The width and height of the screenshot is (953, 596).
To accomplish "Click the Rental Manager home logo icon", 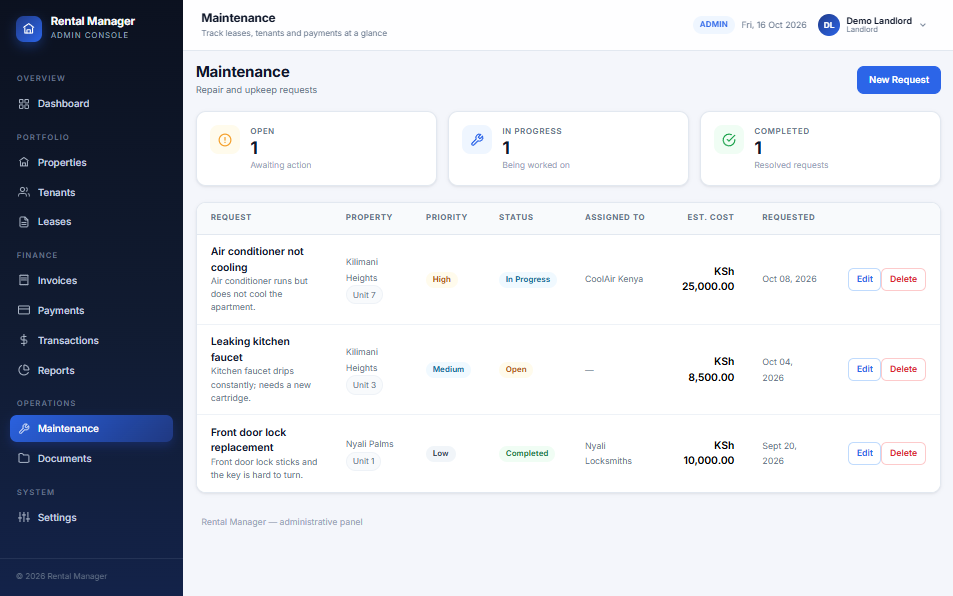I will click(x=29, y=29).
